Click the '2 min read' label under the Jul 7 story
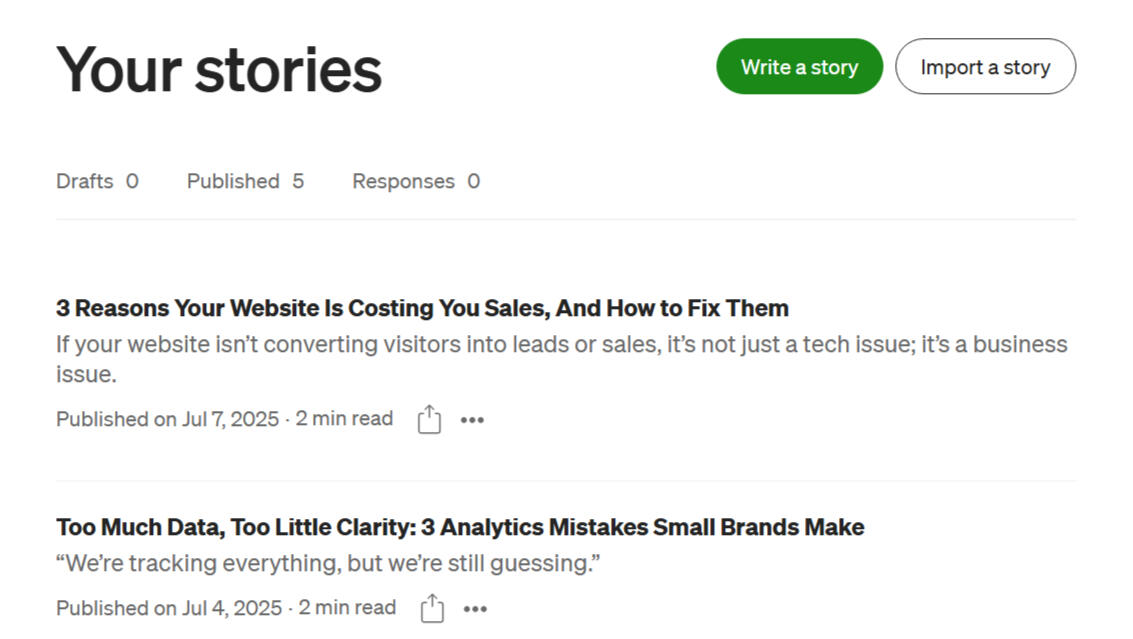1133x639 pixels. point(344,419)
